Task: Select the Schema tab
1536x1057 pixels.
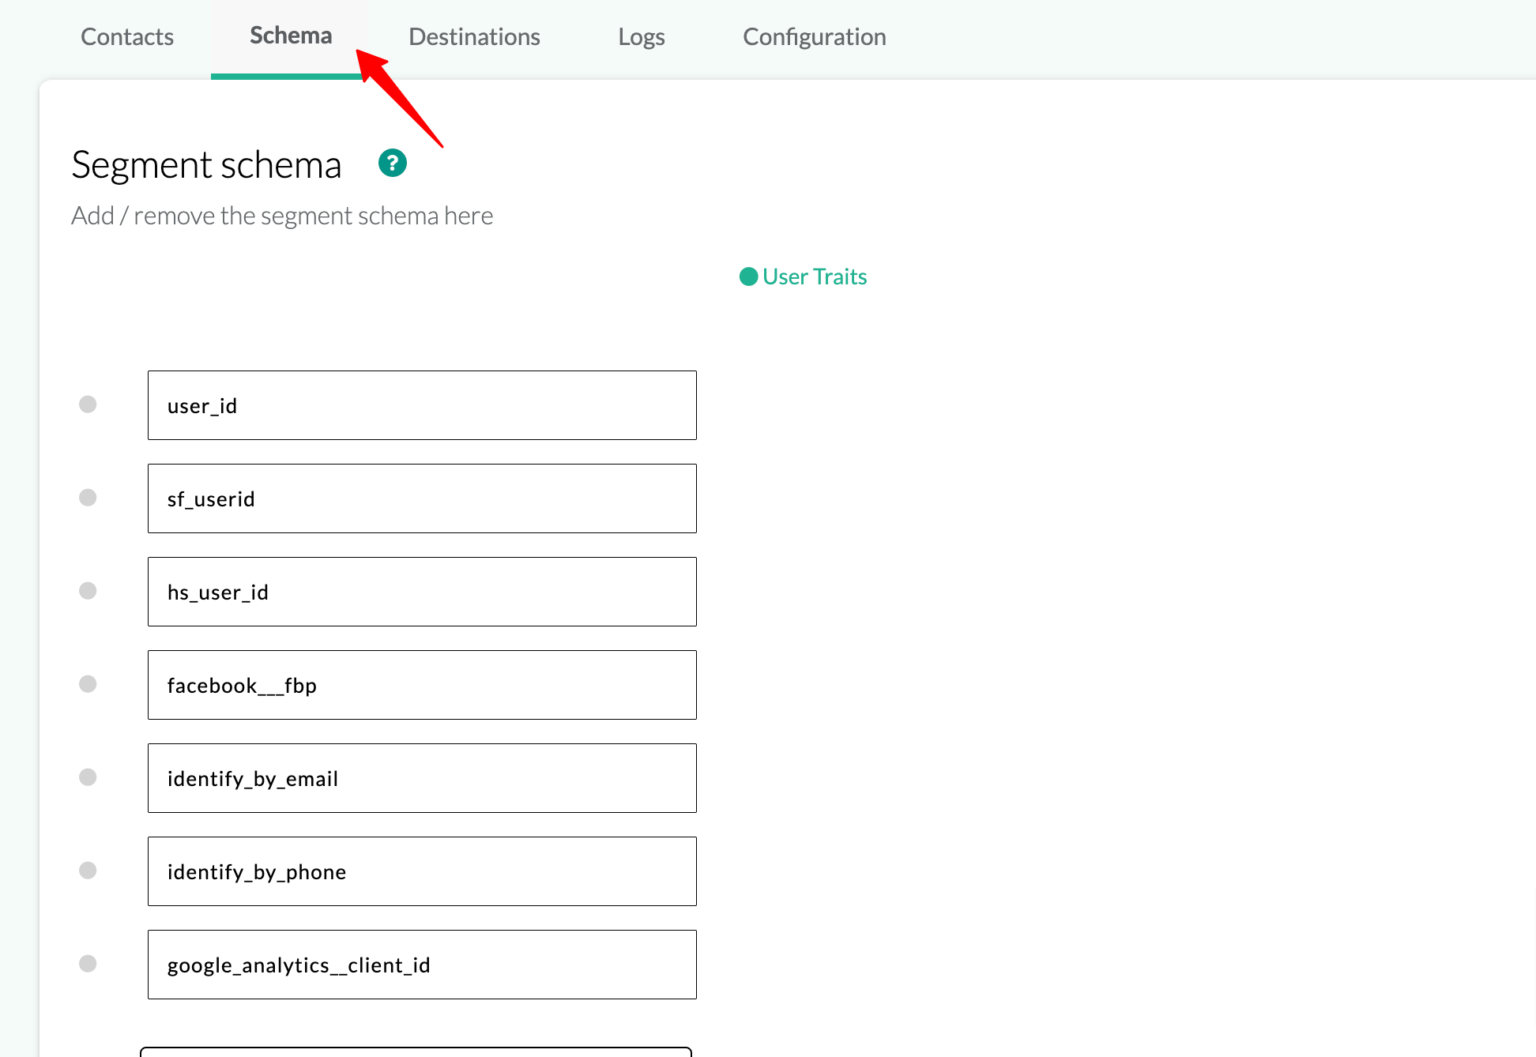Action: click(x=290, y=36)
